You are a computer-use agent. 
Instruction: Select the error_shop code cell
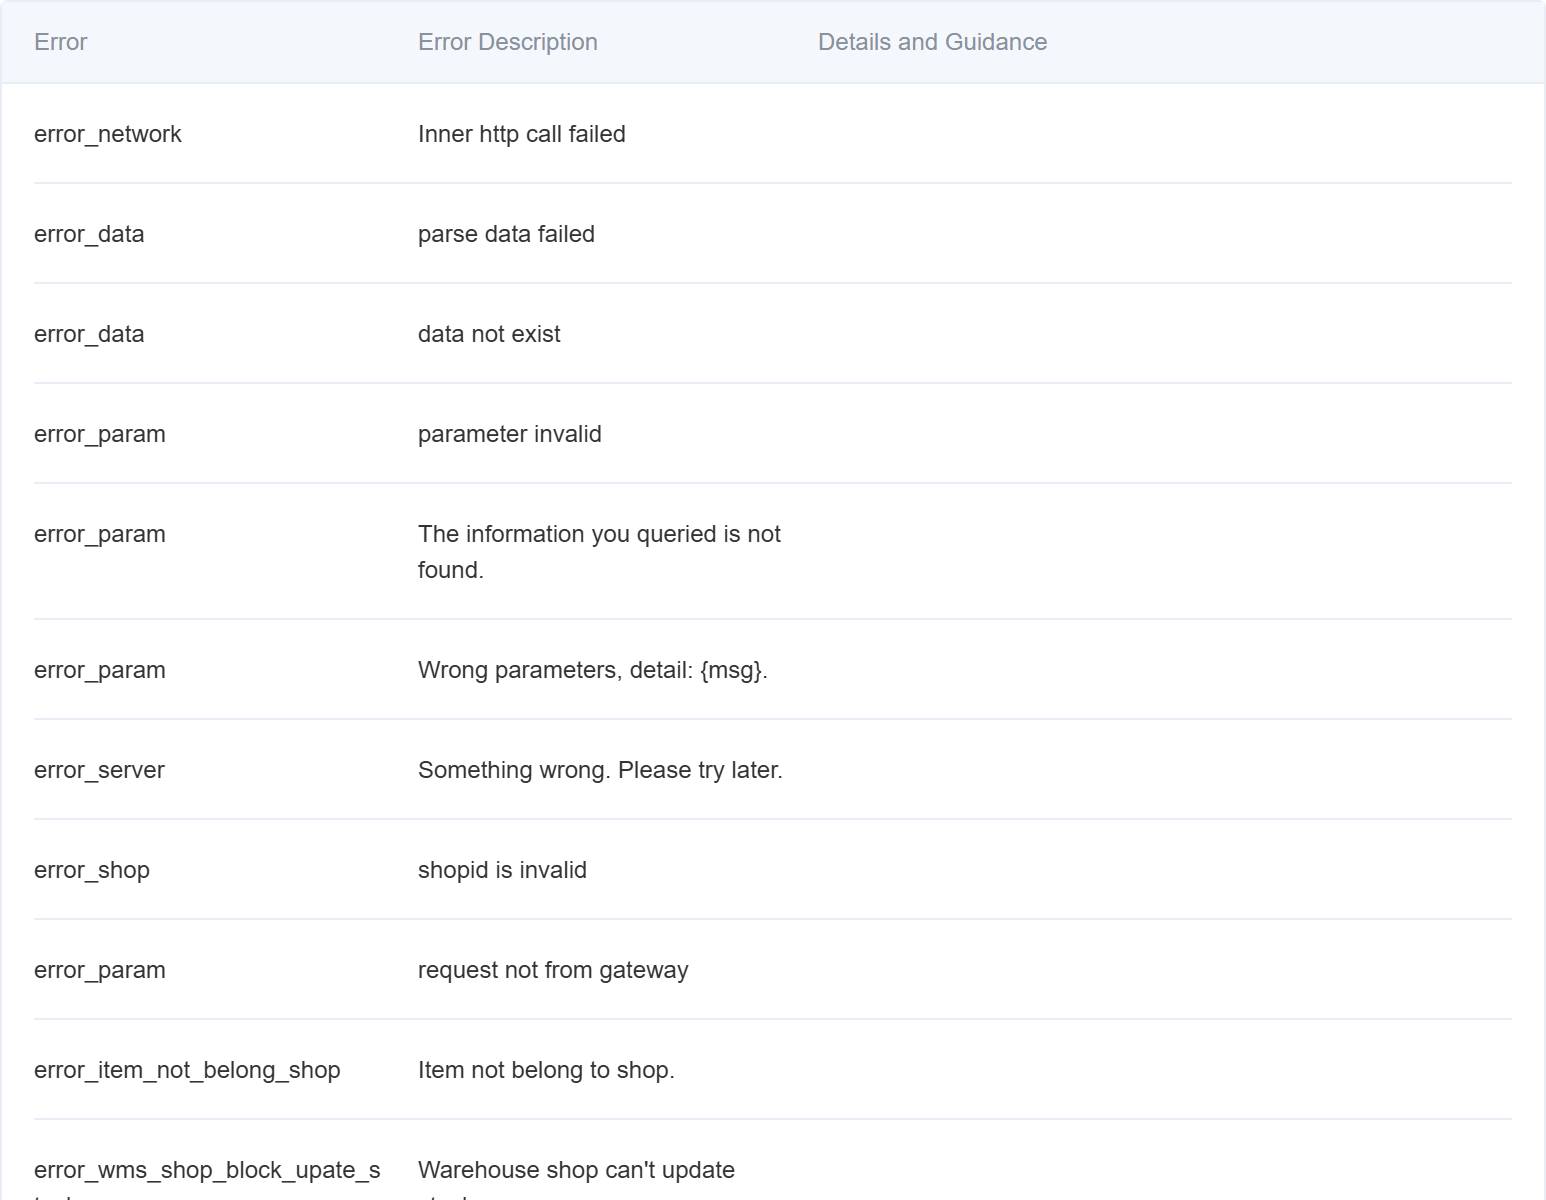click(92, 870)
